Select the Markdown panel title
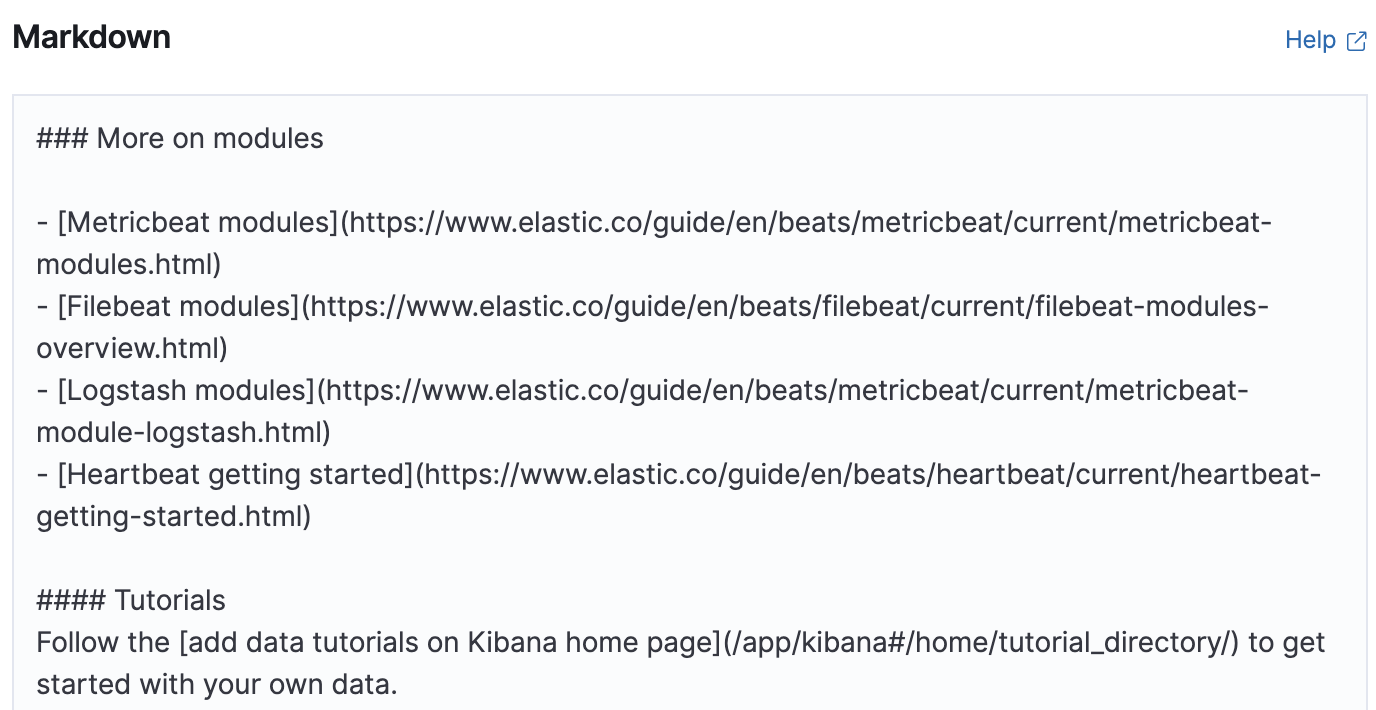The height and width of the screenshot is (710, 1376). coord(90,37)
